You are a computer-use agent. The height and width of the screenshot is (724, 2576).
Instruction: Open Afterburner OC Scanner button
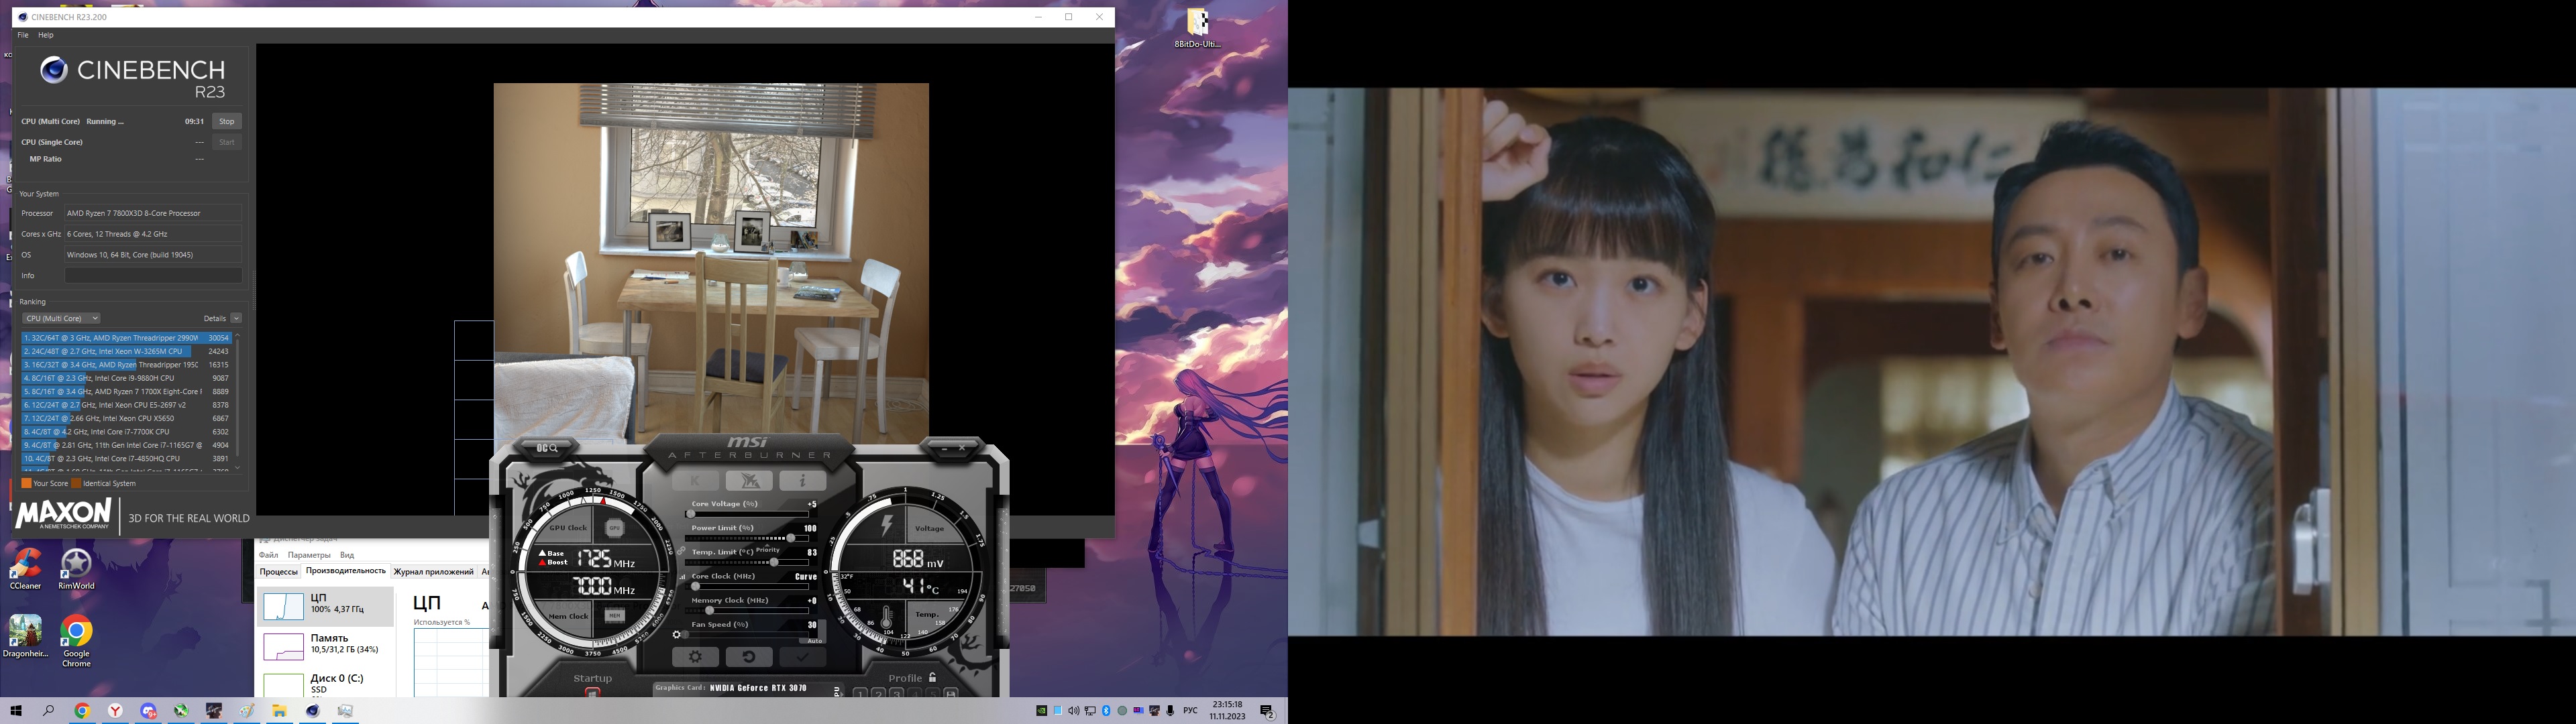tap(548, 448)
